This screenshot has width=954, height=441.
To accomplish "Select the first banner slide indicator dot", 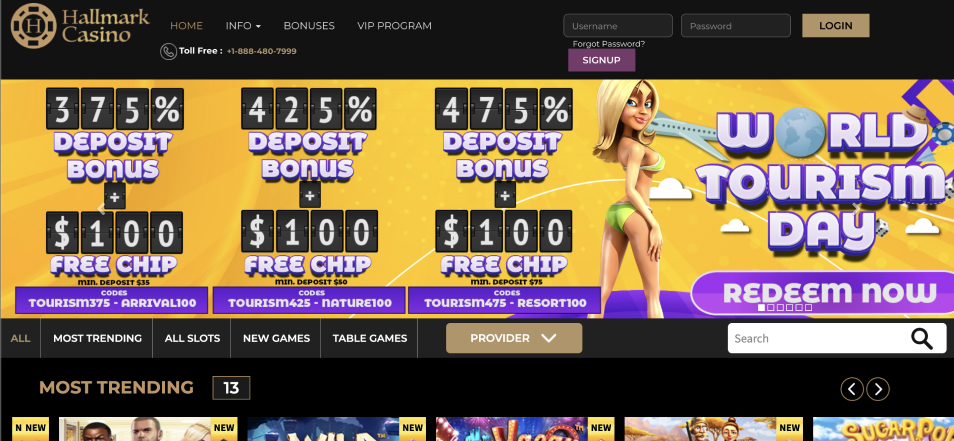I will [761, 308].
